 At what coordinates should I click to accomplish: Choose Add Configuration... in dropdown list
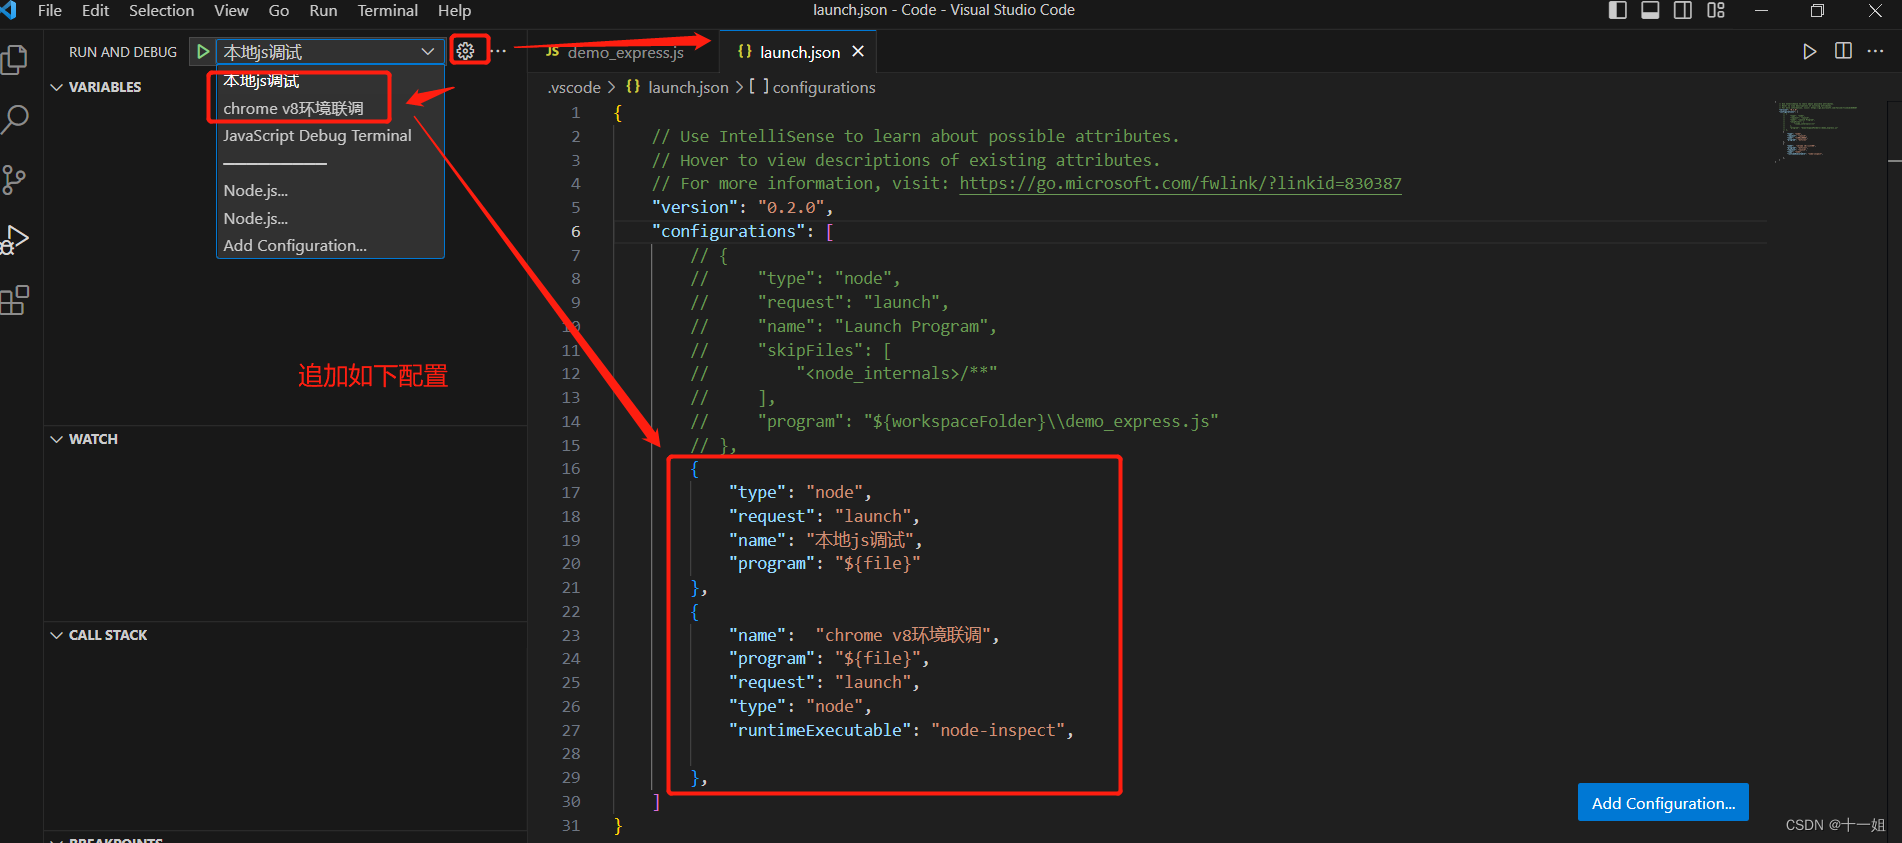(x=330, y=246)
